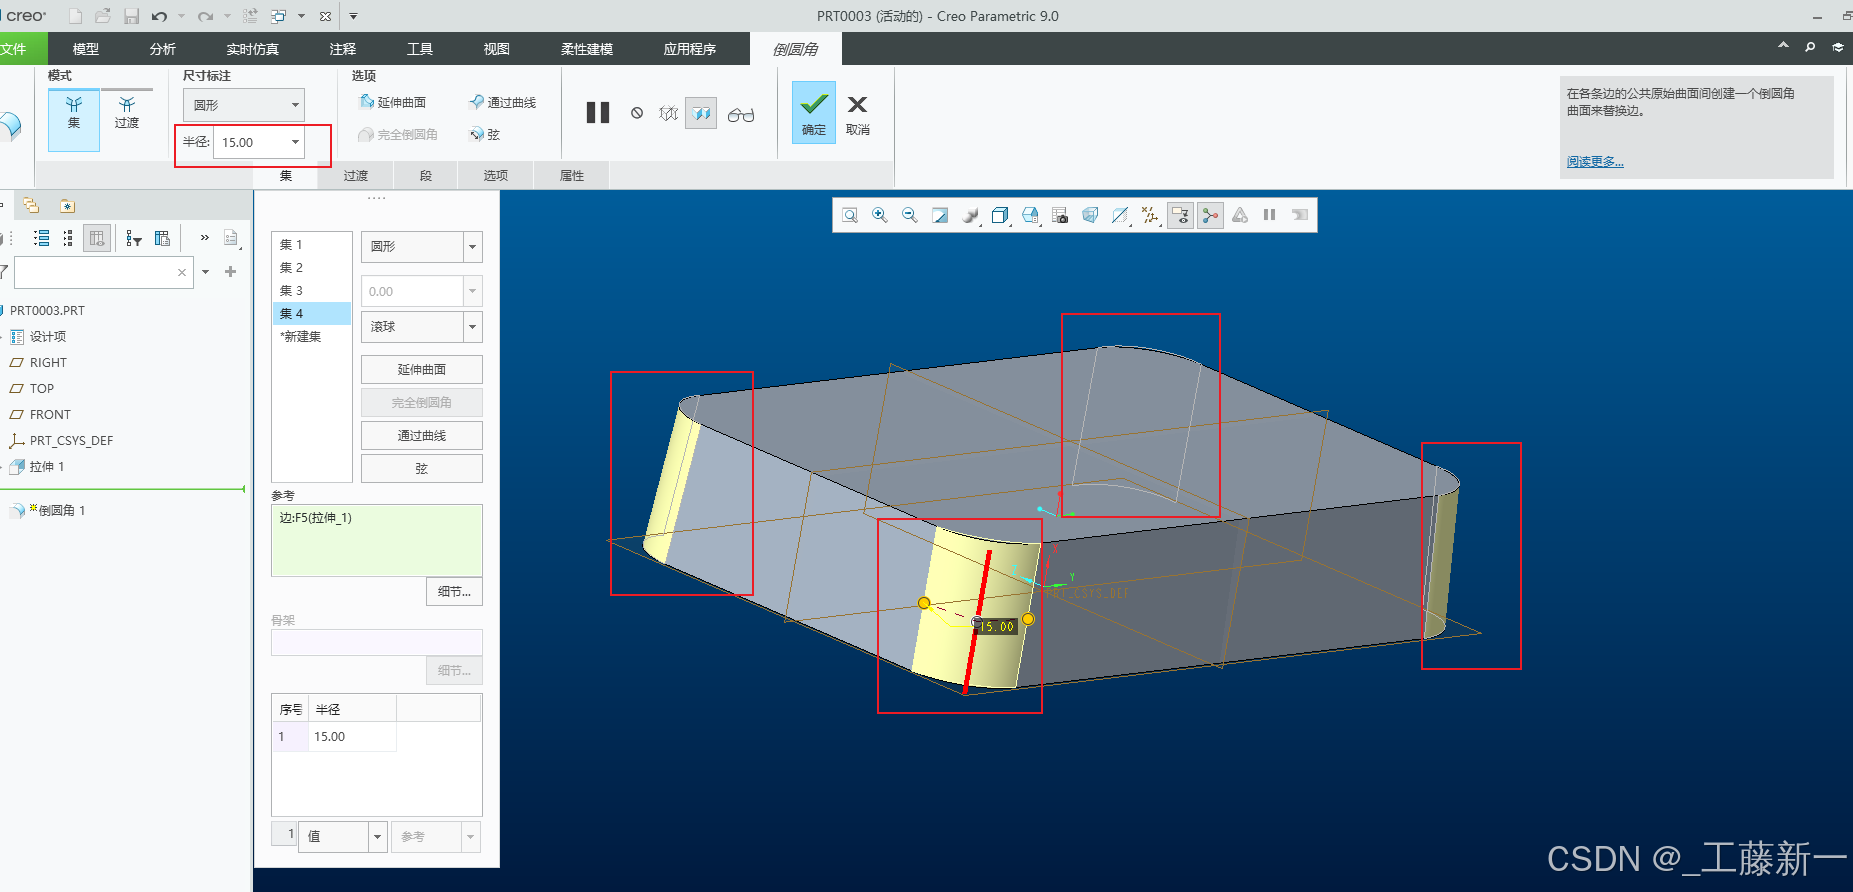Select 倒圆角 1 in the model tree

(x=62, y=510)
